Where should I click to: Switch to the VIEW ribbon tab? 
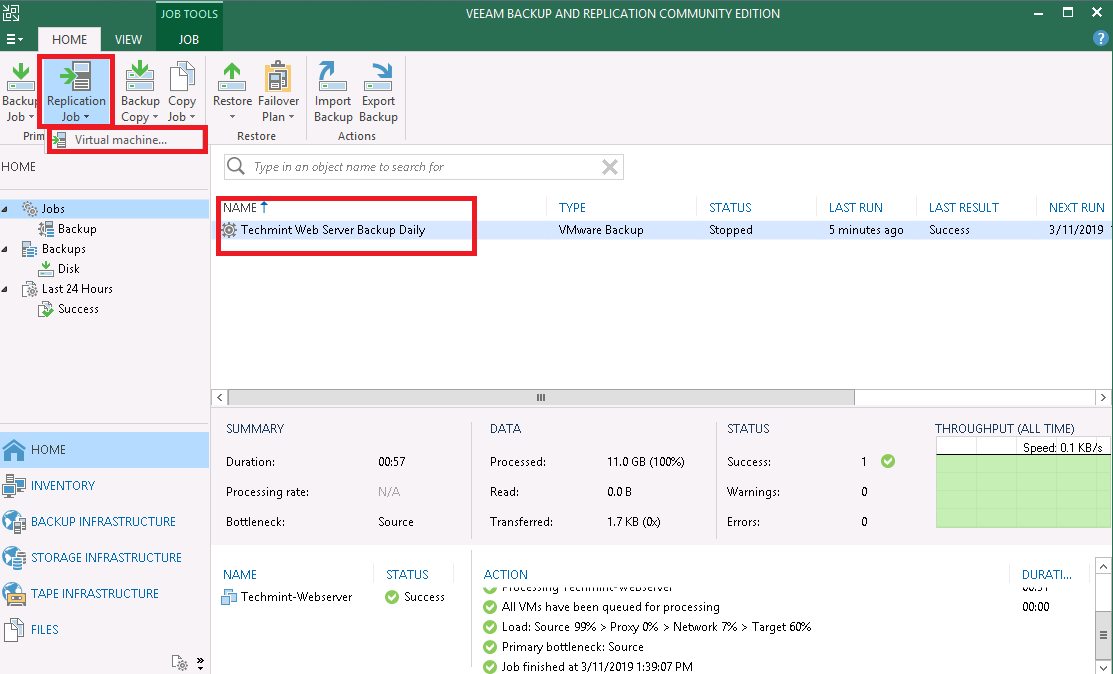[x=128, y=39]
